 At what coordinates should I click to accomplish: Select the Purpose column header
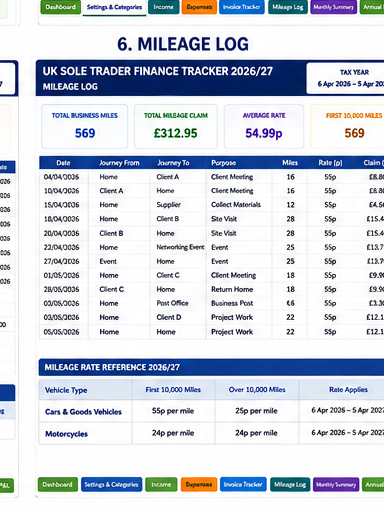click(223, 163)
